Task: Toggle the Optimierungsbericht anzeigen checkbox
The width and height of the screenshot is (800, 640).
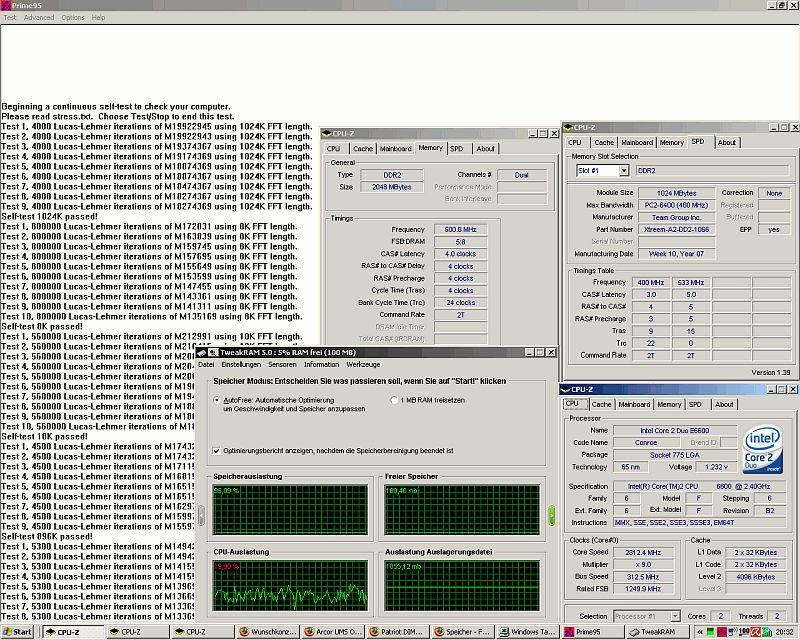Action: point(216,451)
